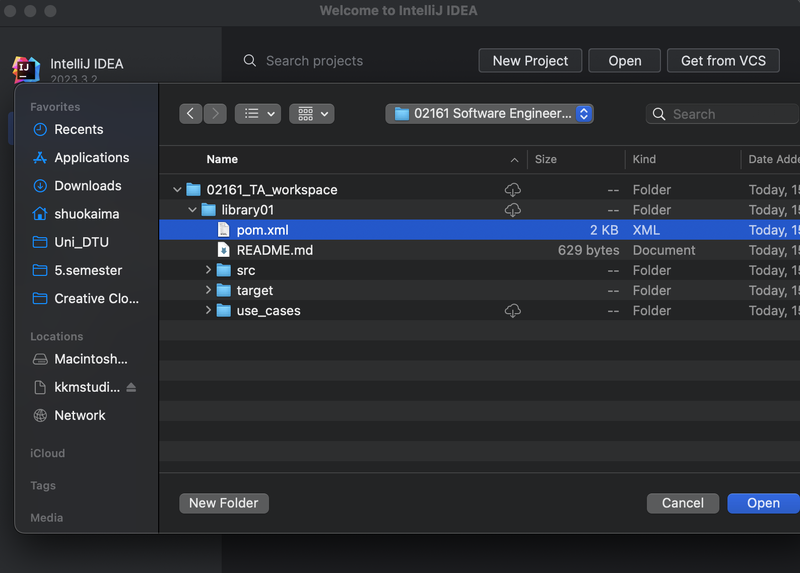The width and height of the screenshot is (800, 573).
Task: Sort by Name column header
Action: 222,159
